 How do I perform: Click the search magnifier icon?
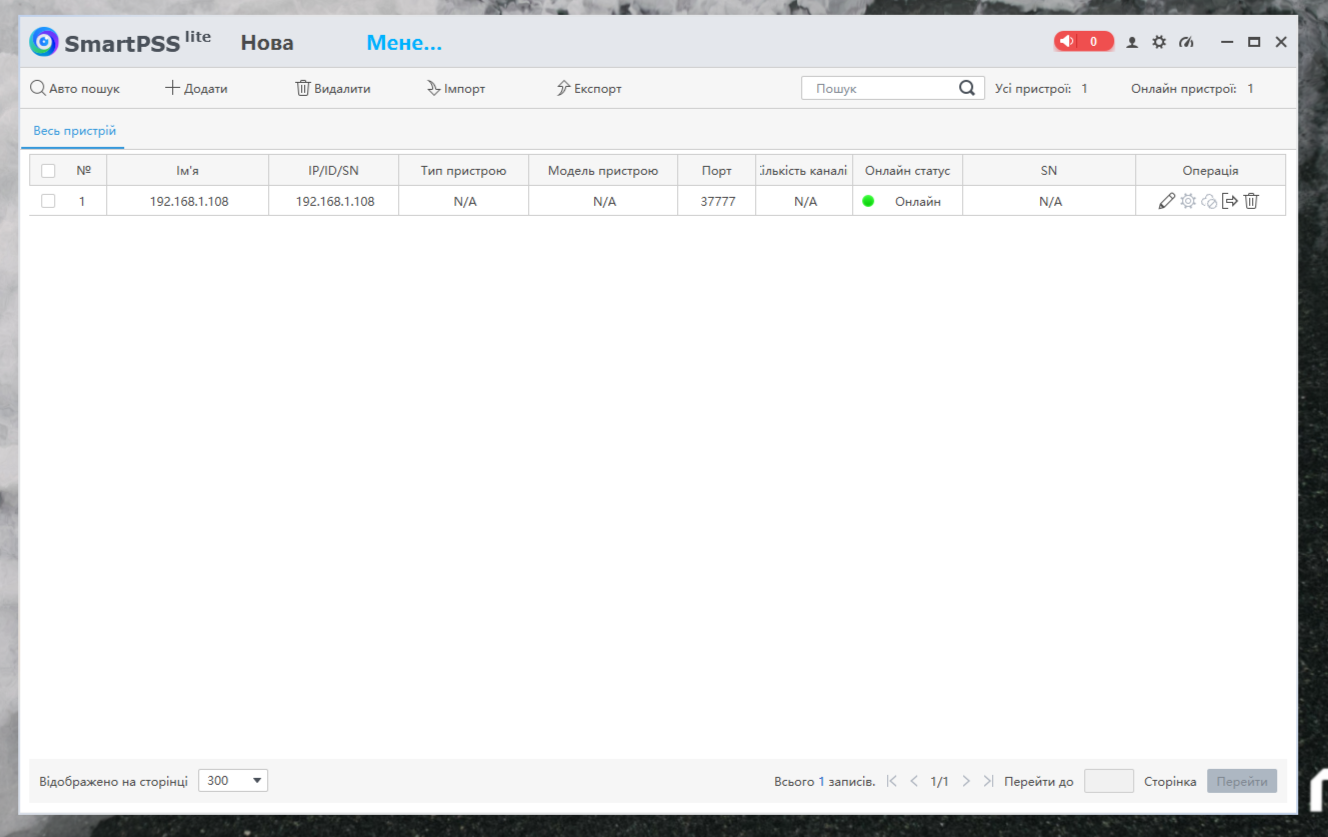967,88
